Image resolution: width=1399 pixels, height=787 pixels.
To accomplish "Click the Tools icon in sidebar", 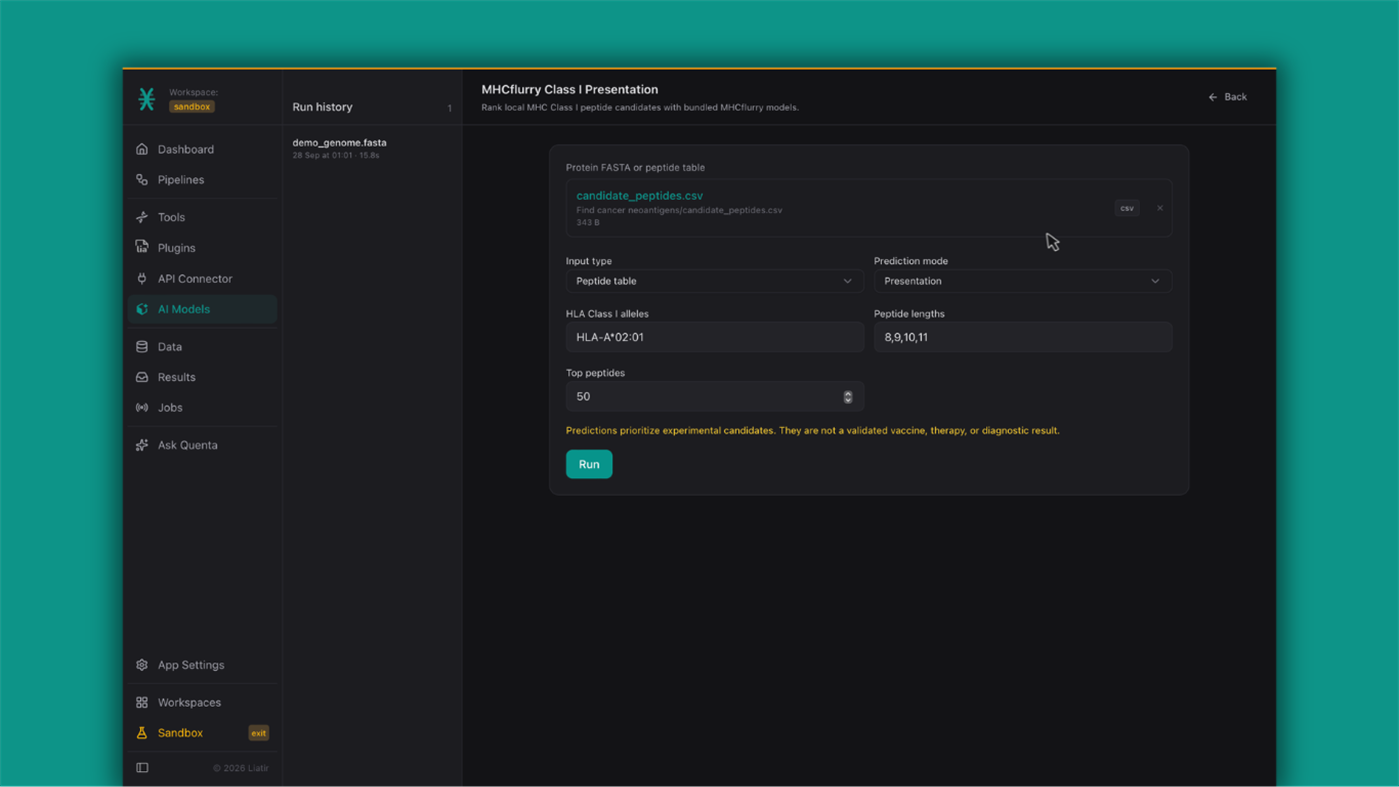I will coord(142,217).
